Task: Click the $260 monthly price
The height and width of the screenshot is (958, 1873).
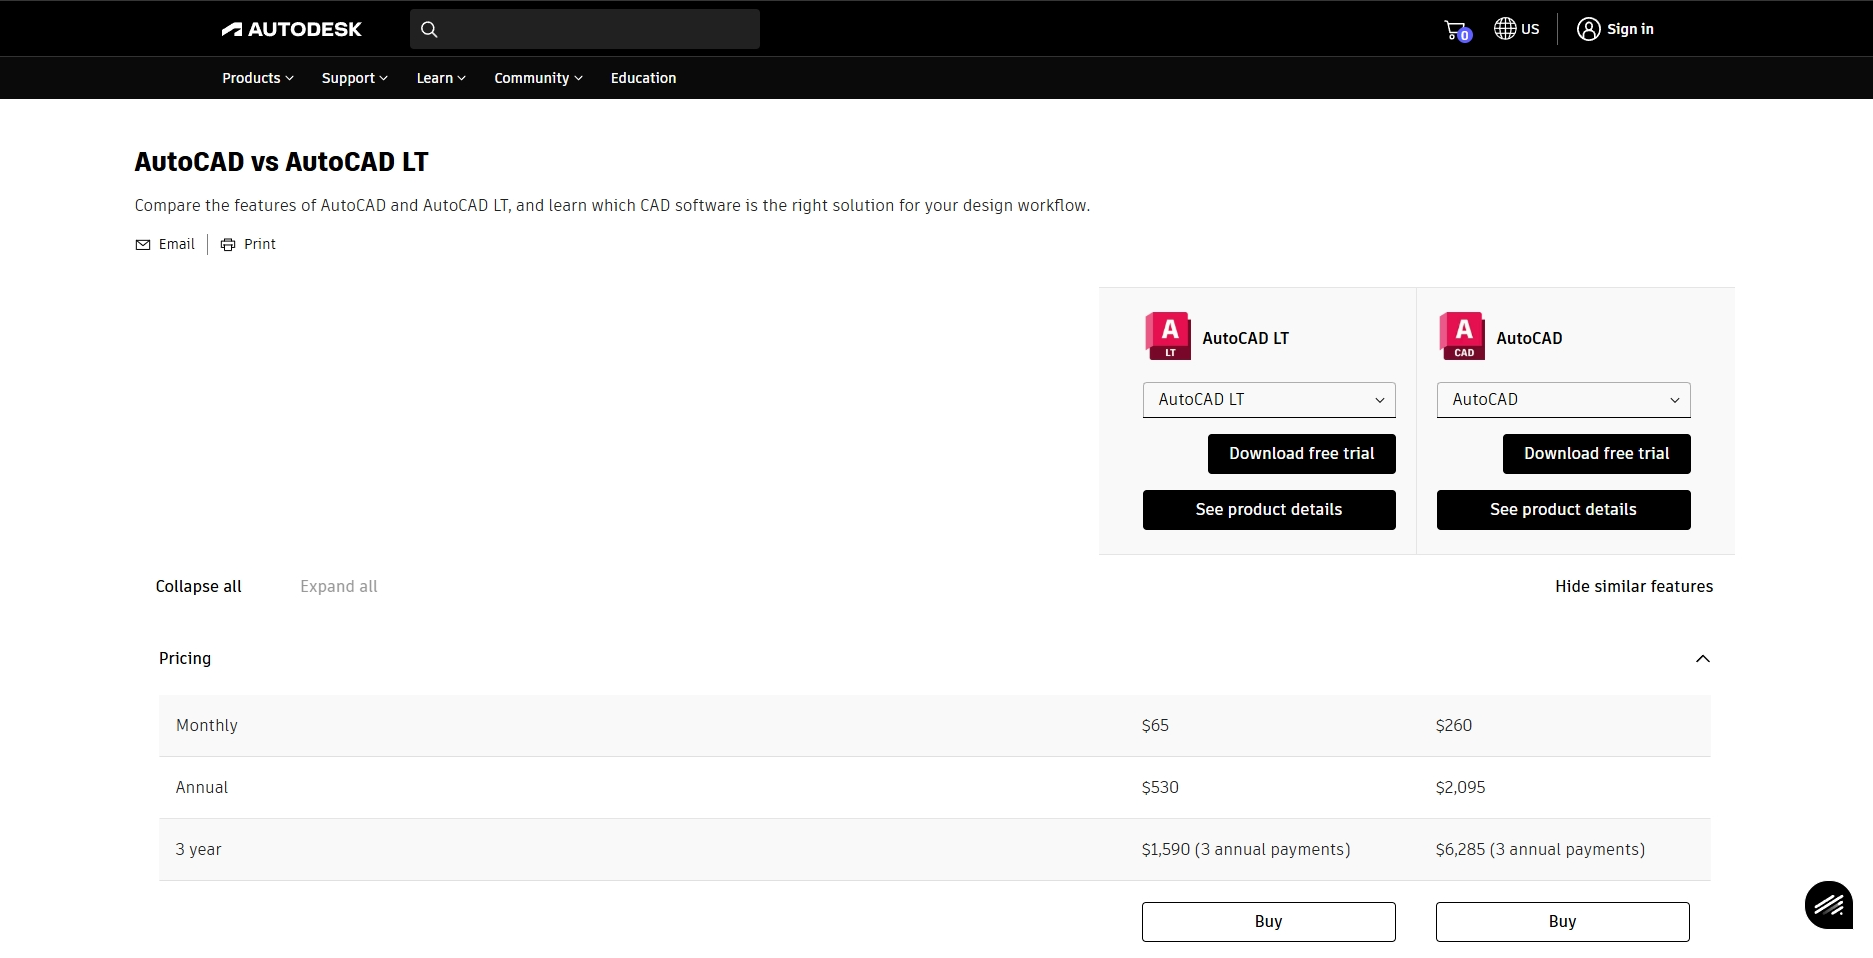Action: click(x=1454, y=726)
